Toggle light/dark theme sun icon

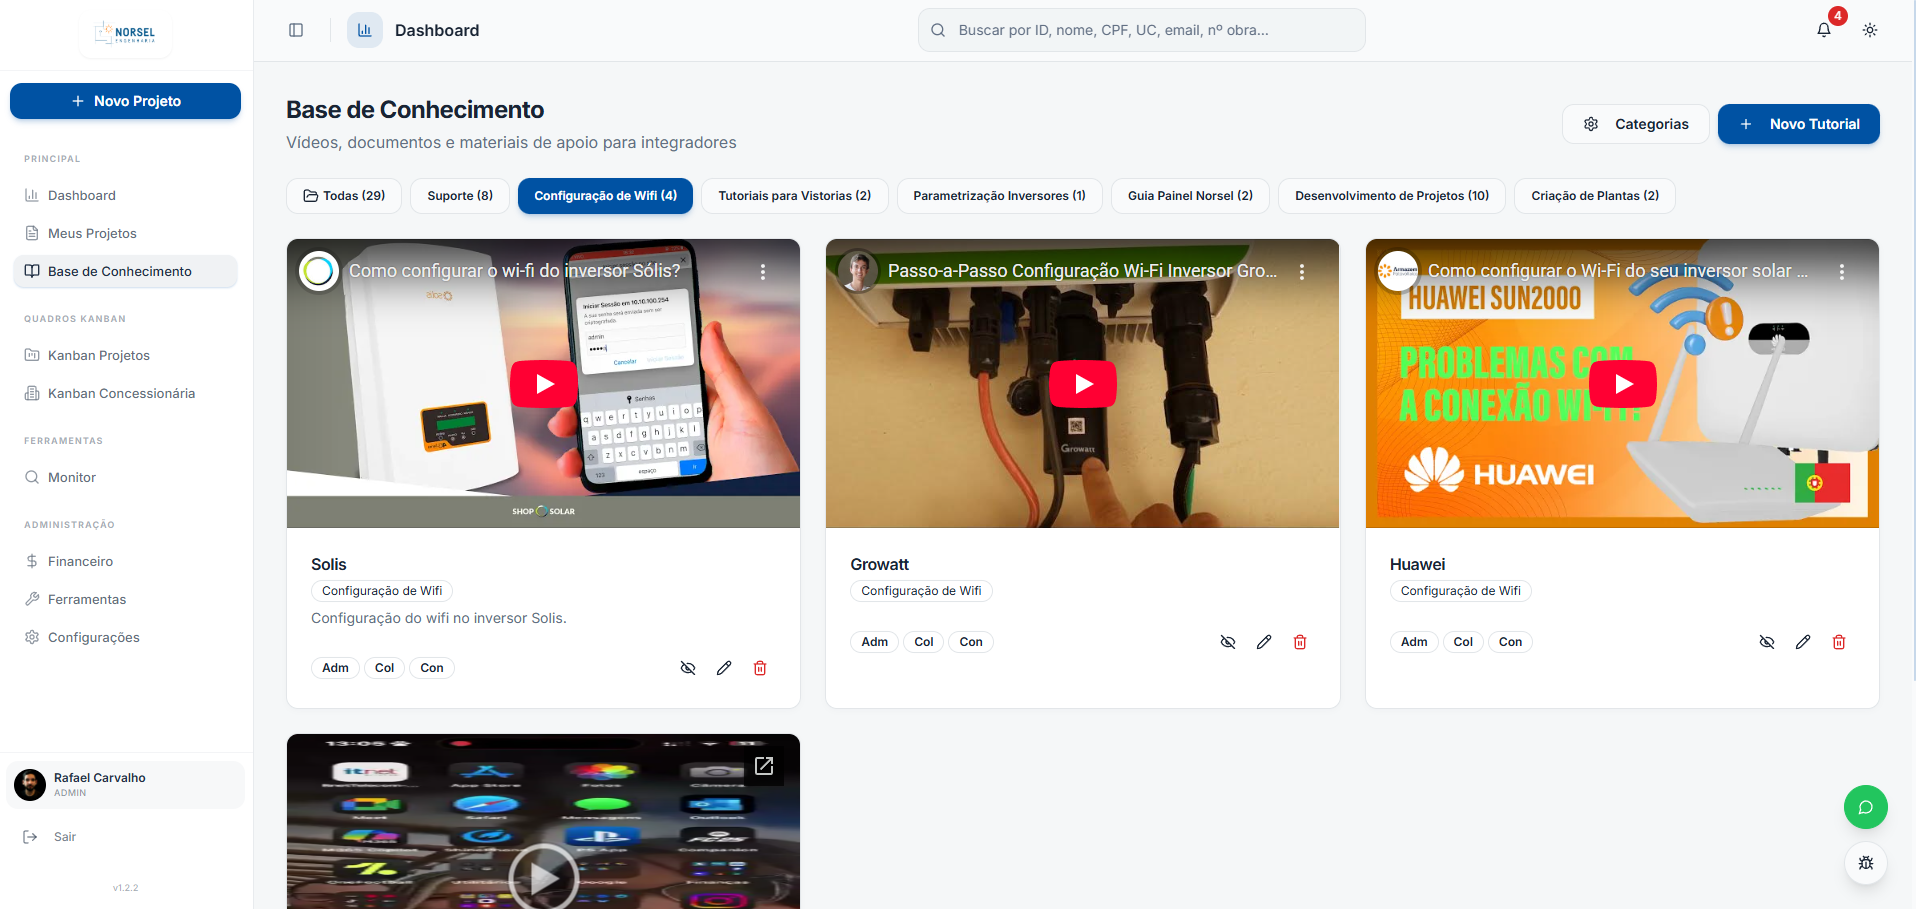pyautogui.click(x=1869, y=30)
